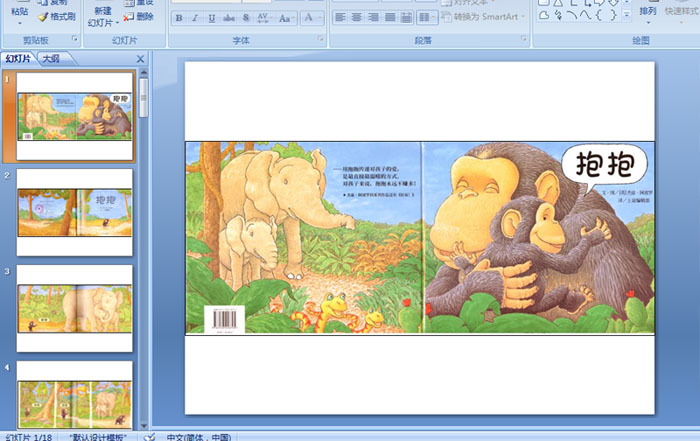Select slide 3 thumbnail

tap(75, 308)
